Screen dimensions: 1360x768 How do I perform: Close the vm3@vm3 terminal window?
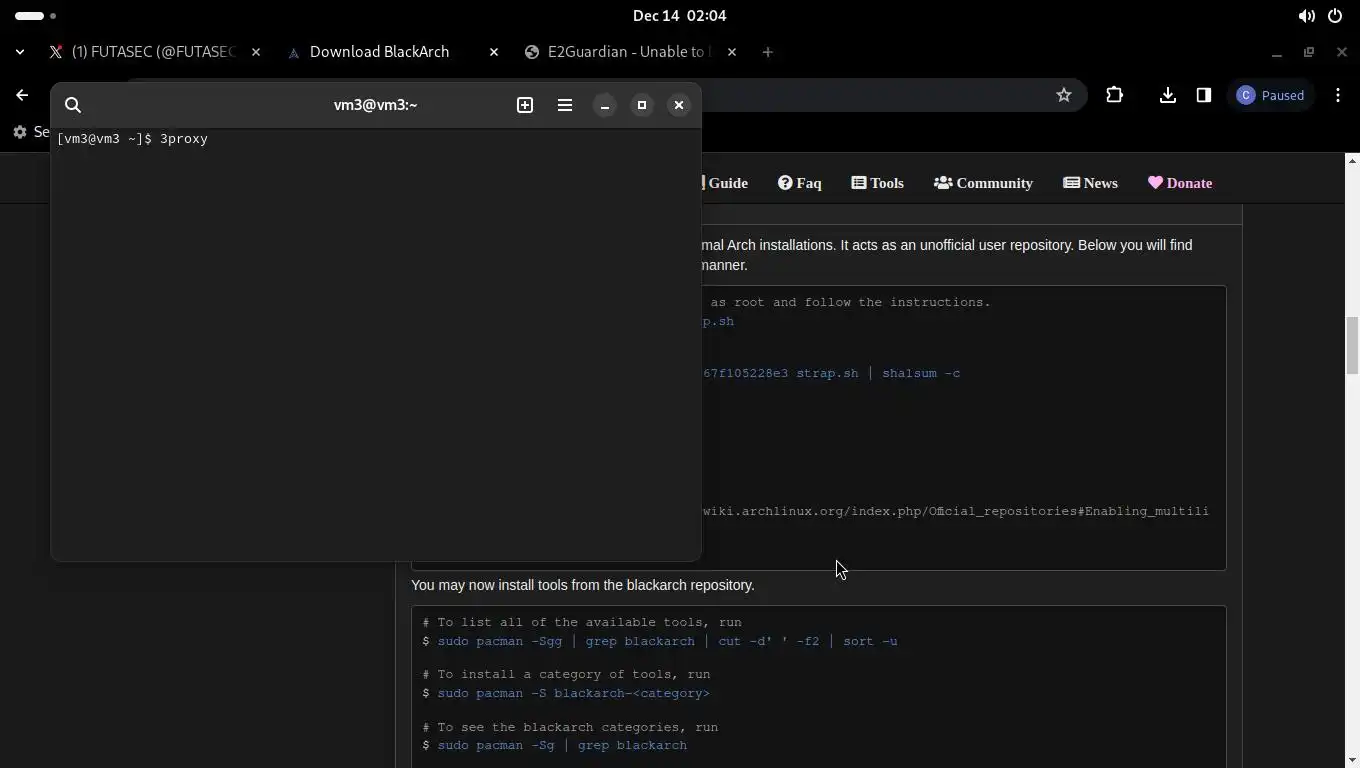coord(679,105)
